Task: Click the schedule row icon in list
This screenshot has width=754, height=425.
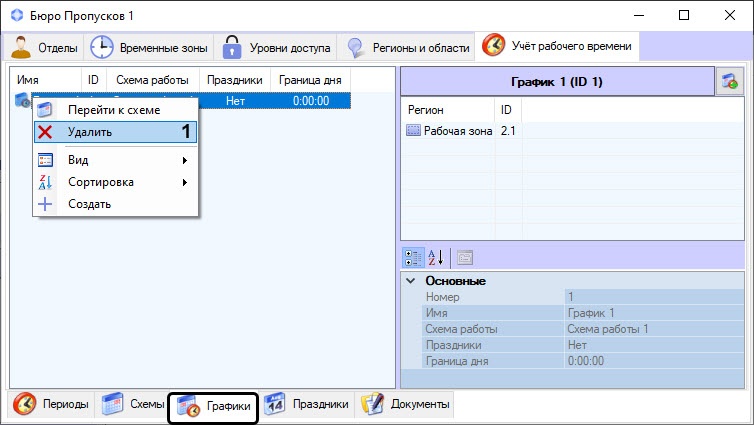Action: tap(22, 100)
